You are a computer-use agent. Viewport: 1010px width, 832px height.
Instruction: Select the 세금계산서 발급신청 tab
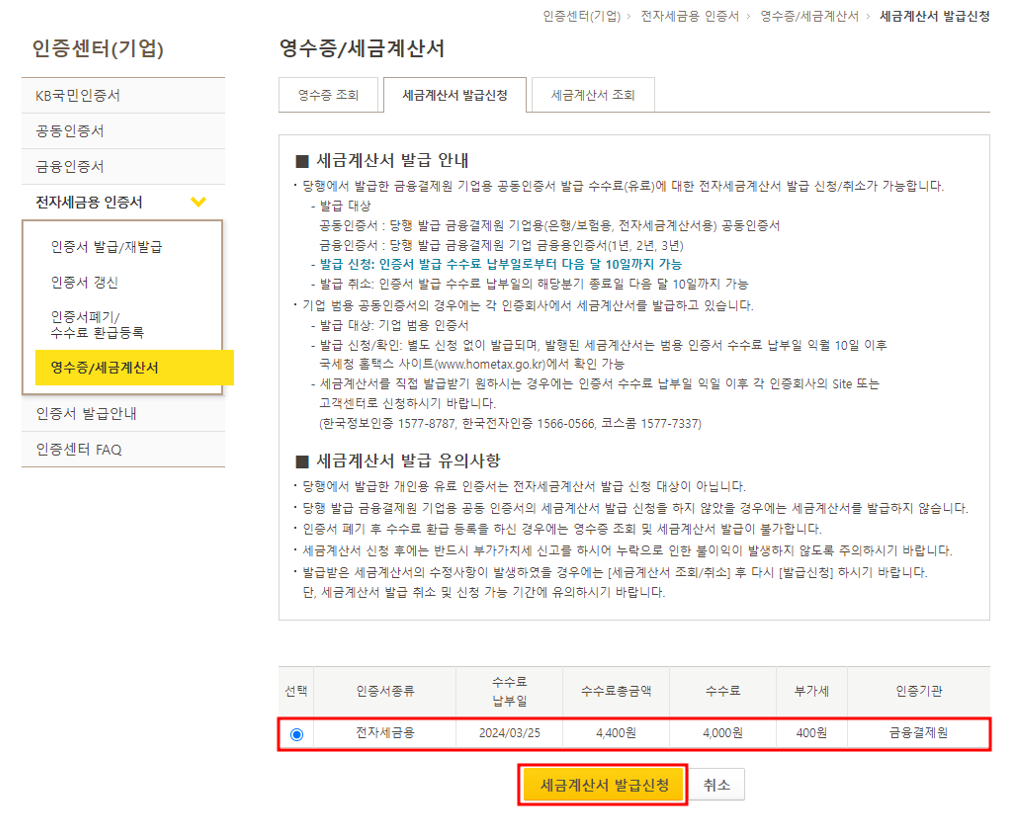click(453, 95)
